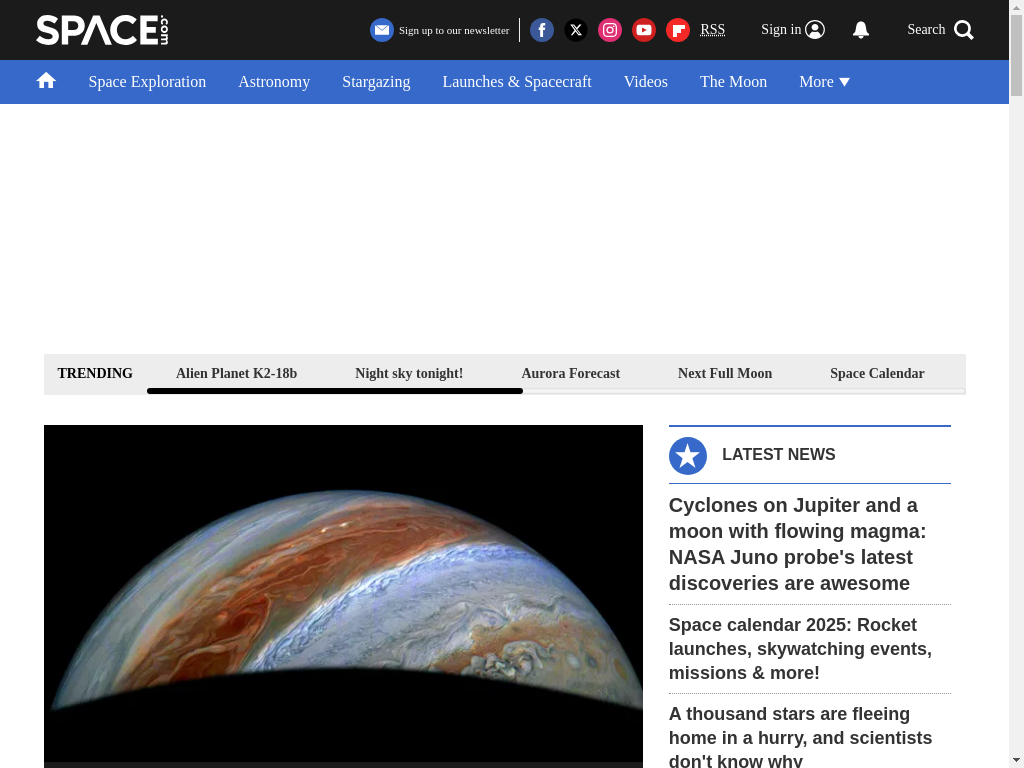Open trending Next Full Moon link
Viewport: 1024px width, 768px height.
(725, 374)
